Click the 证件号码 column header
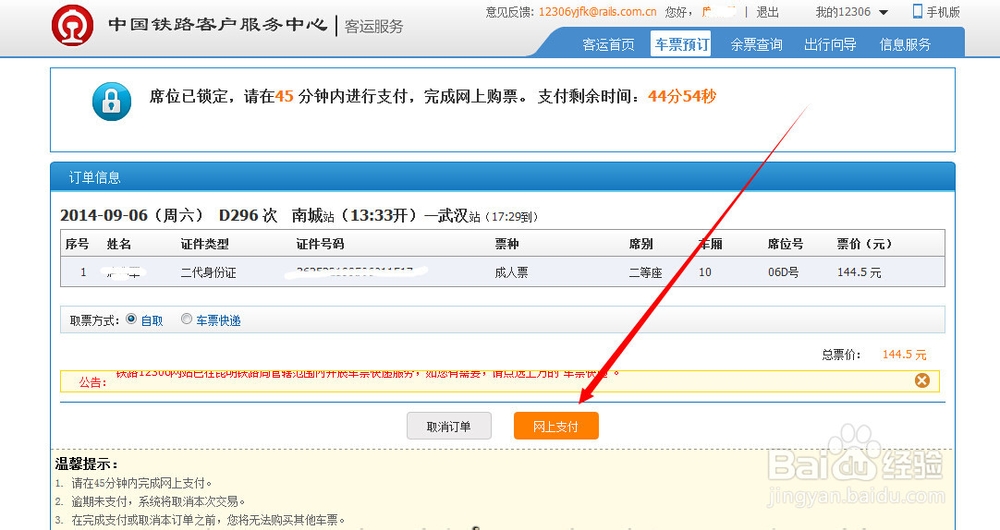 [320, 244]
